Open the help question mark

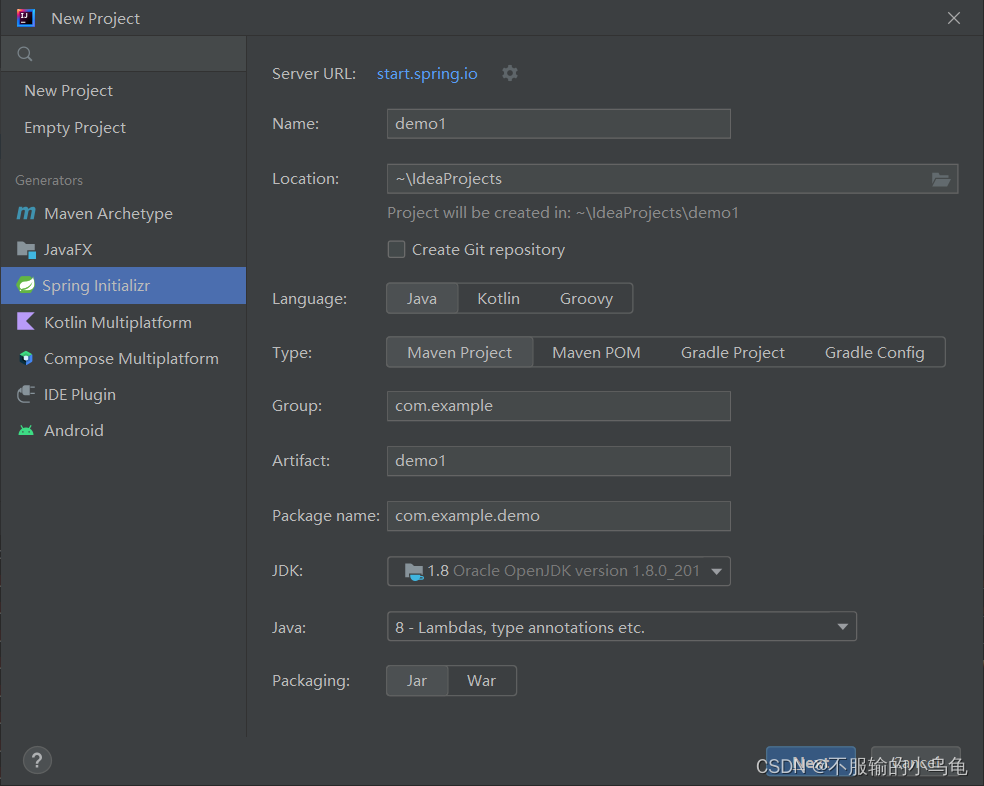pyautogui.click(x=37, y=760)
